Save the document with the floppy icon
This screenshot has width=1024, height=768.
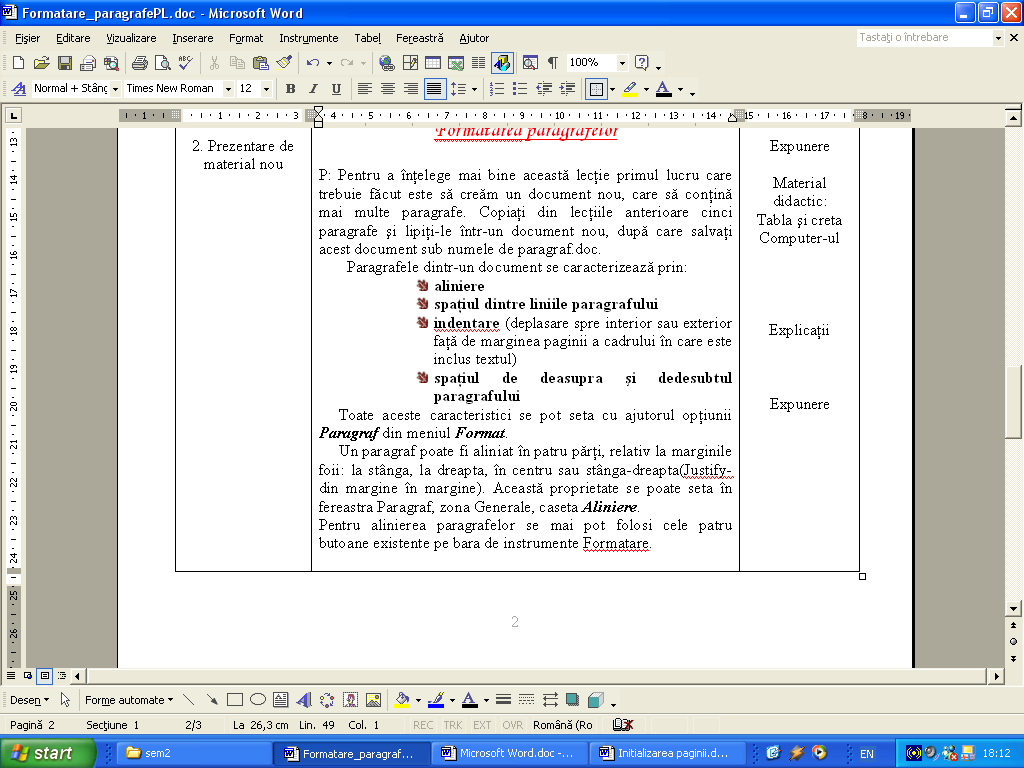pos(65,63)
